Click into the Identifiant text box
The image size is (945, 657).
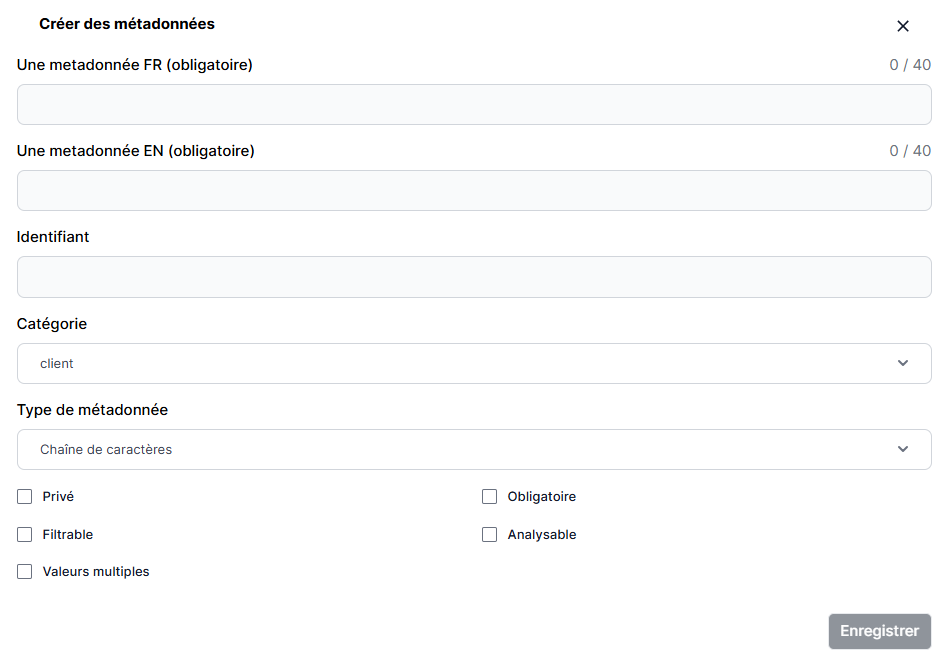click(x=474, y=277)
